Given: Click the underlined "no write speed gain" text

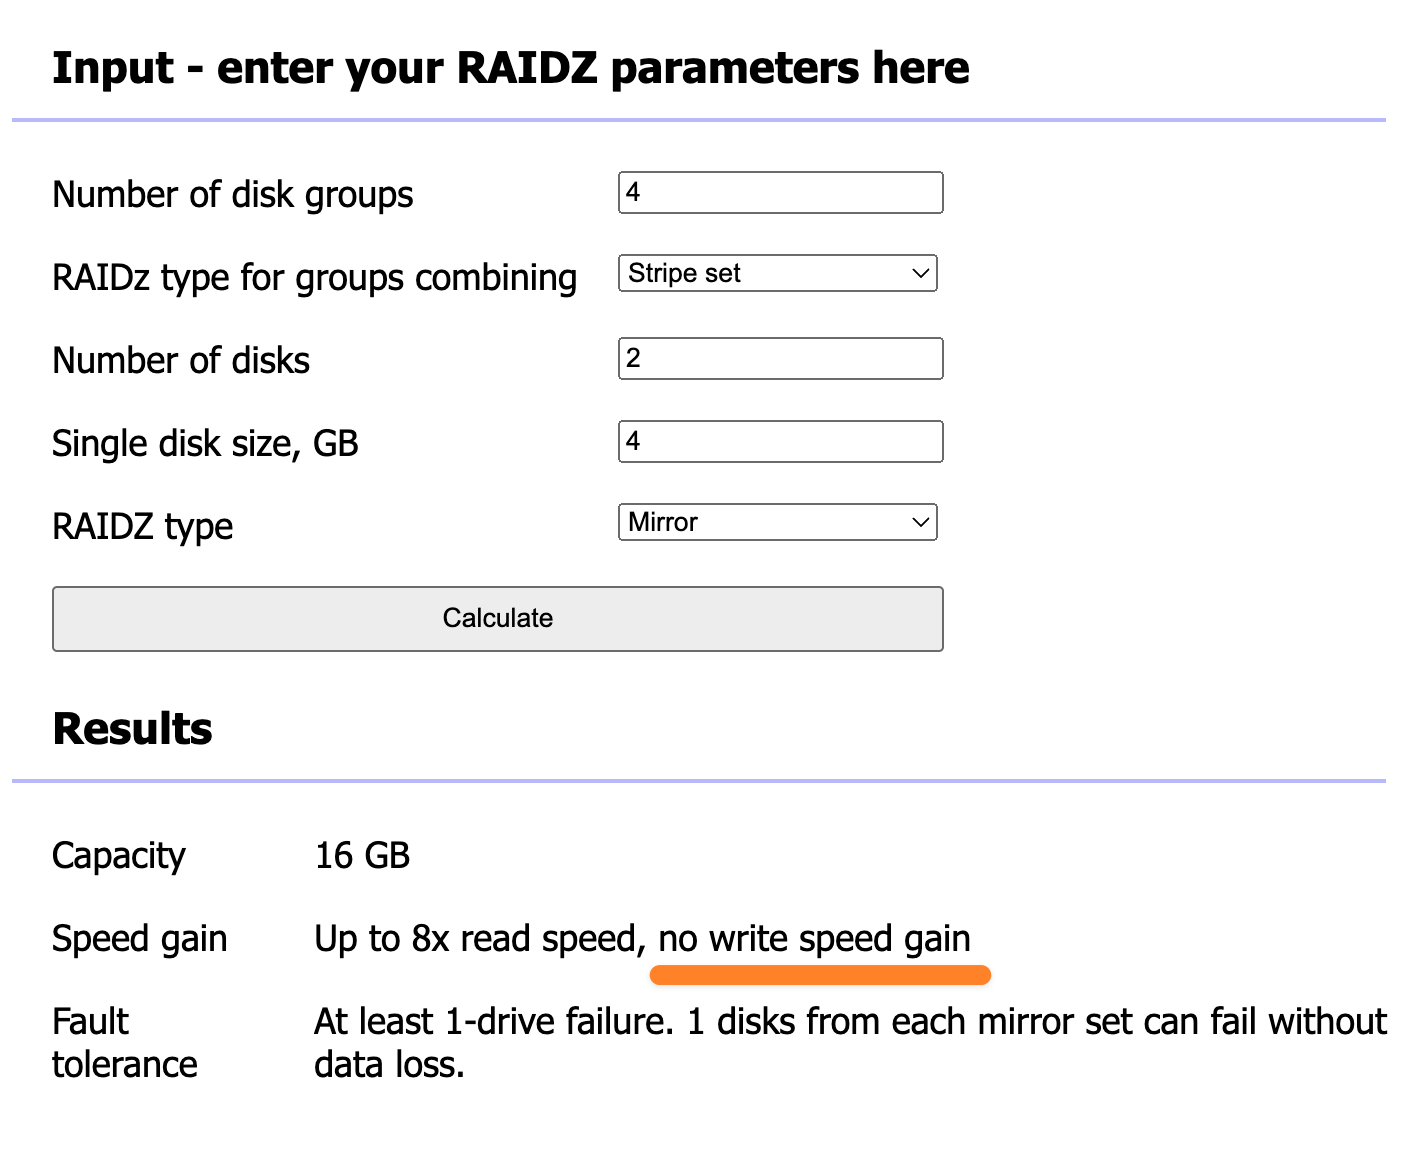Looking at the screenshot, I should coord(814,939).
